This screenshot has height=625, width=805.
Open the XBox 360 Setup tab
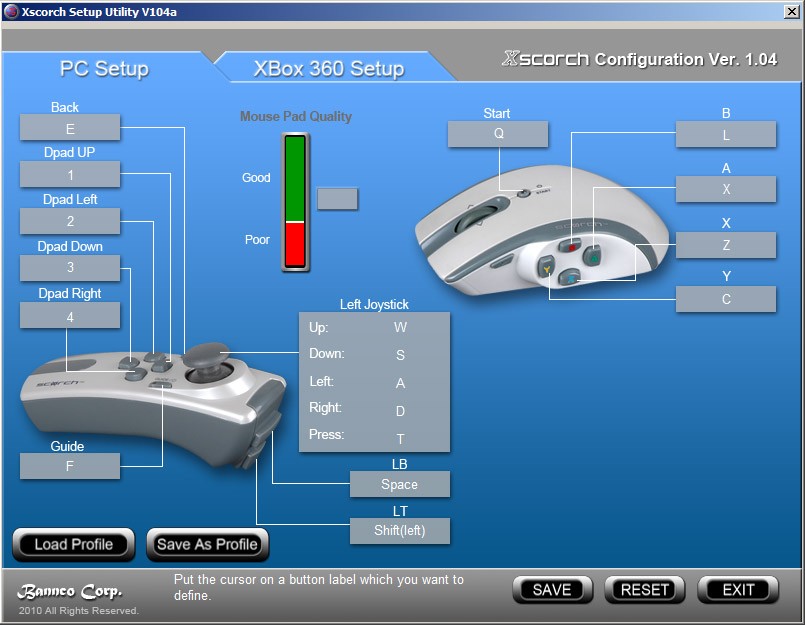329,68
